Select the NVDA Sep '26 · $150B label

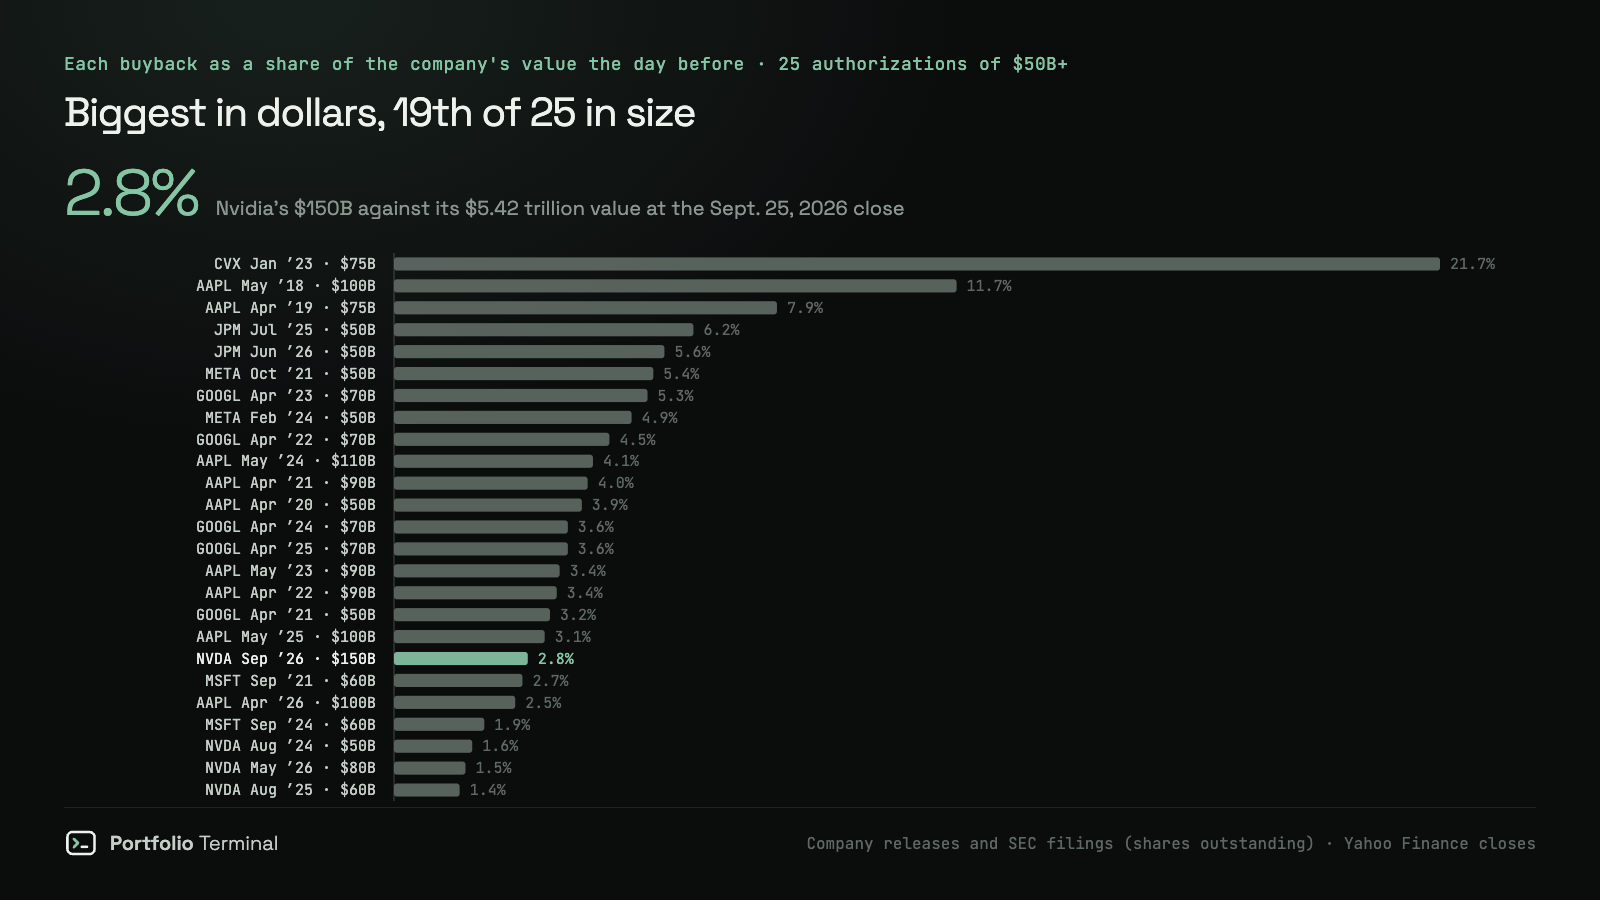286,659
